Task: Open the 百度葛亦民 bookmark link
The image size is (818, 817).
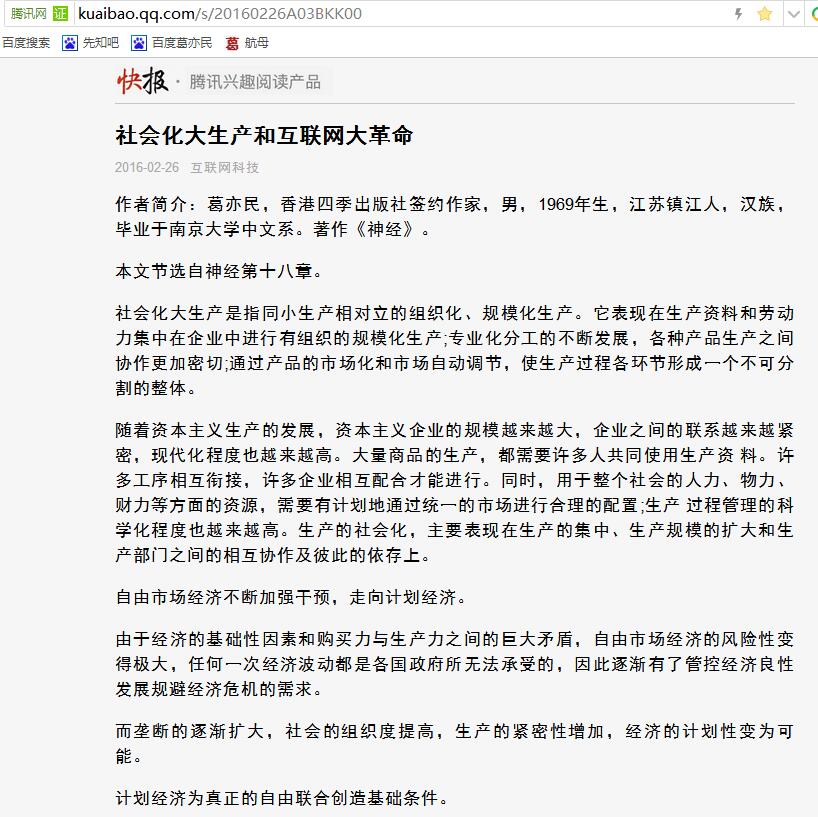Action: tap(182, 43)
